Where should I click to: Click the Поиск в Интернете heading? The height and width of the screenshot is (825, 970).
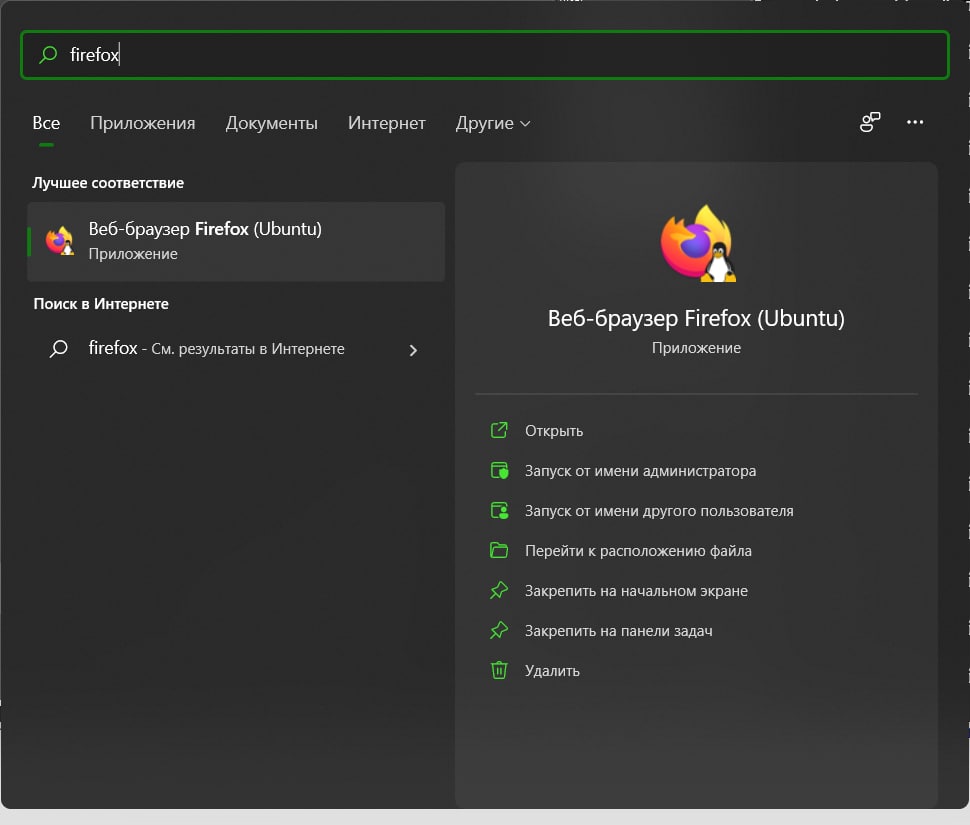click(x=101, y=304)
